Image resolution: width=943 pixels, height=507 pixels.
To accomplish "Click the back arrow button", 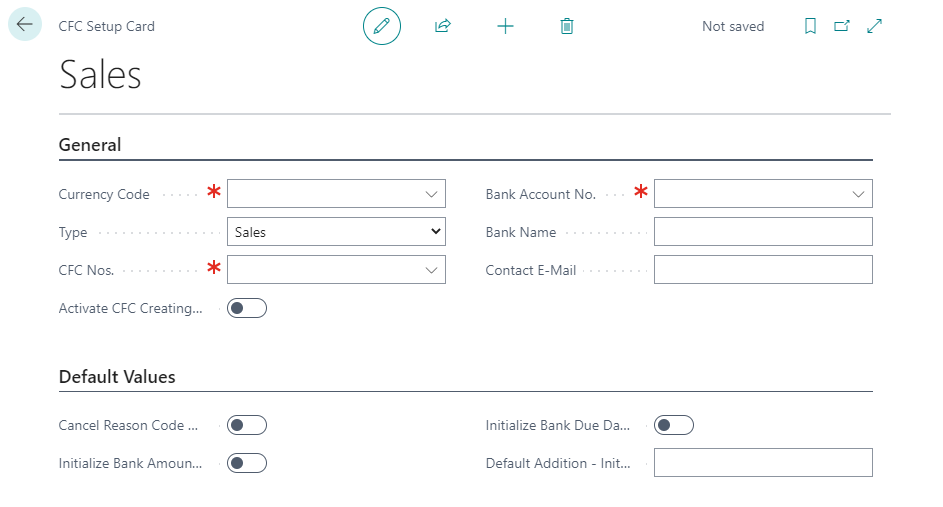I will tap(25, 25).
